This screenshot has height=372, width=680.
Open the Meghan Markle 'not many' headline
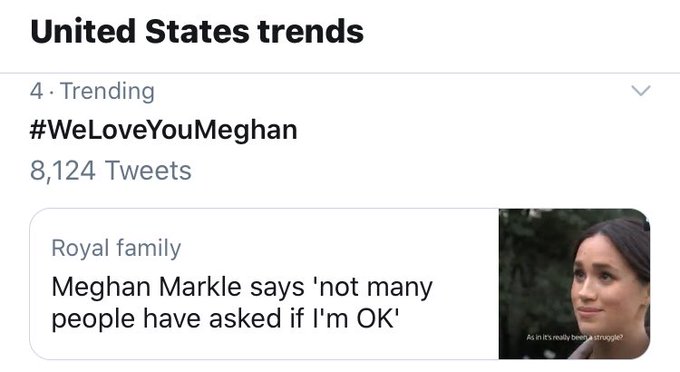[x=242, y=303]
